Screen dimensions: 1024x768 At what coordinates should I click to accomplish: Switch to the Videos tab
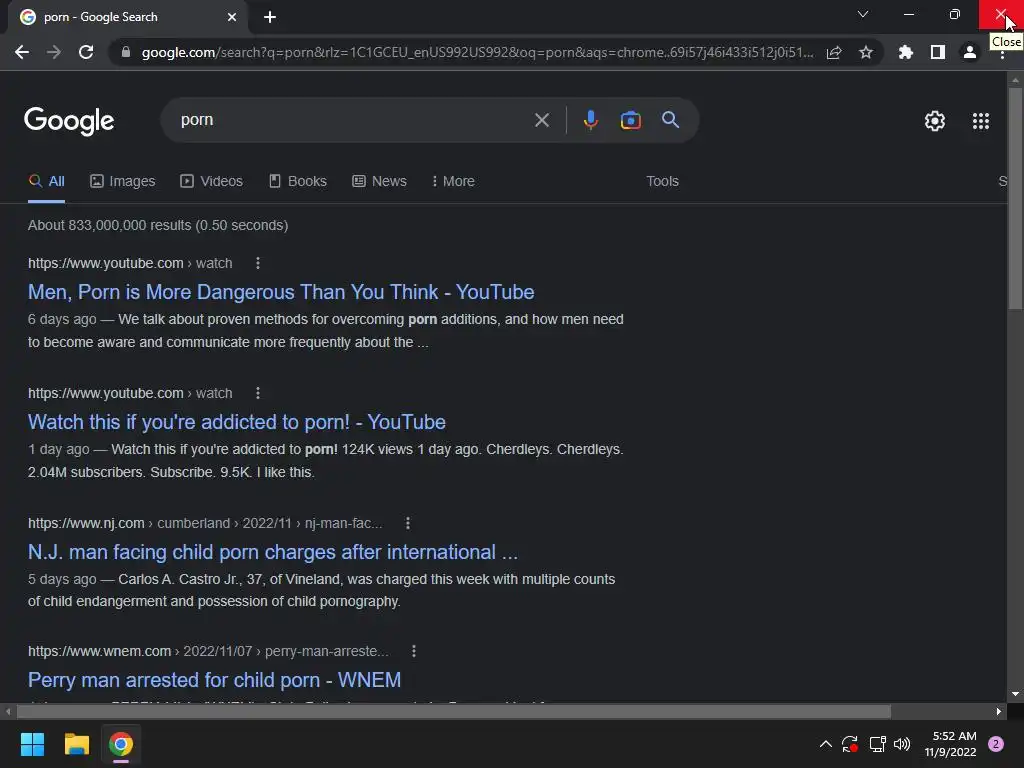click(x=212, y=181)
